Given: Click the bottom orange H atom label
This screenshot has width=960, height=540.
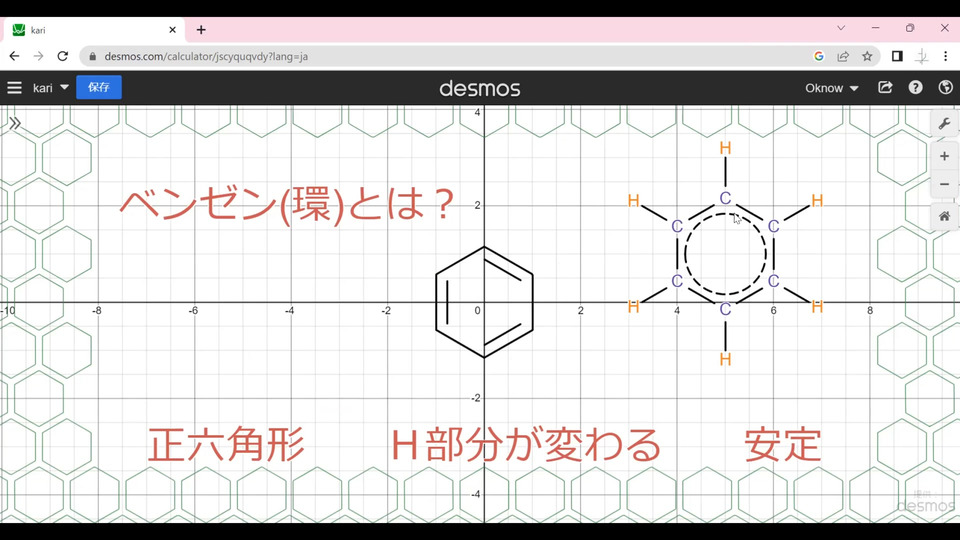Looking at the screenshot, I should (725, 359).
